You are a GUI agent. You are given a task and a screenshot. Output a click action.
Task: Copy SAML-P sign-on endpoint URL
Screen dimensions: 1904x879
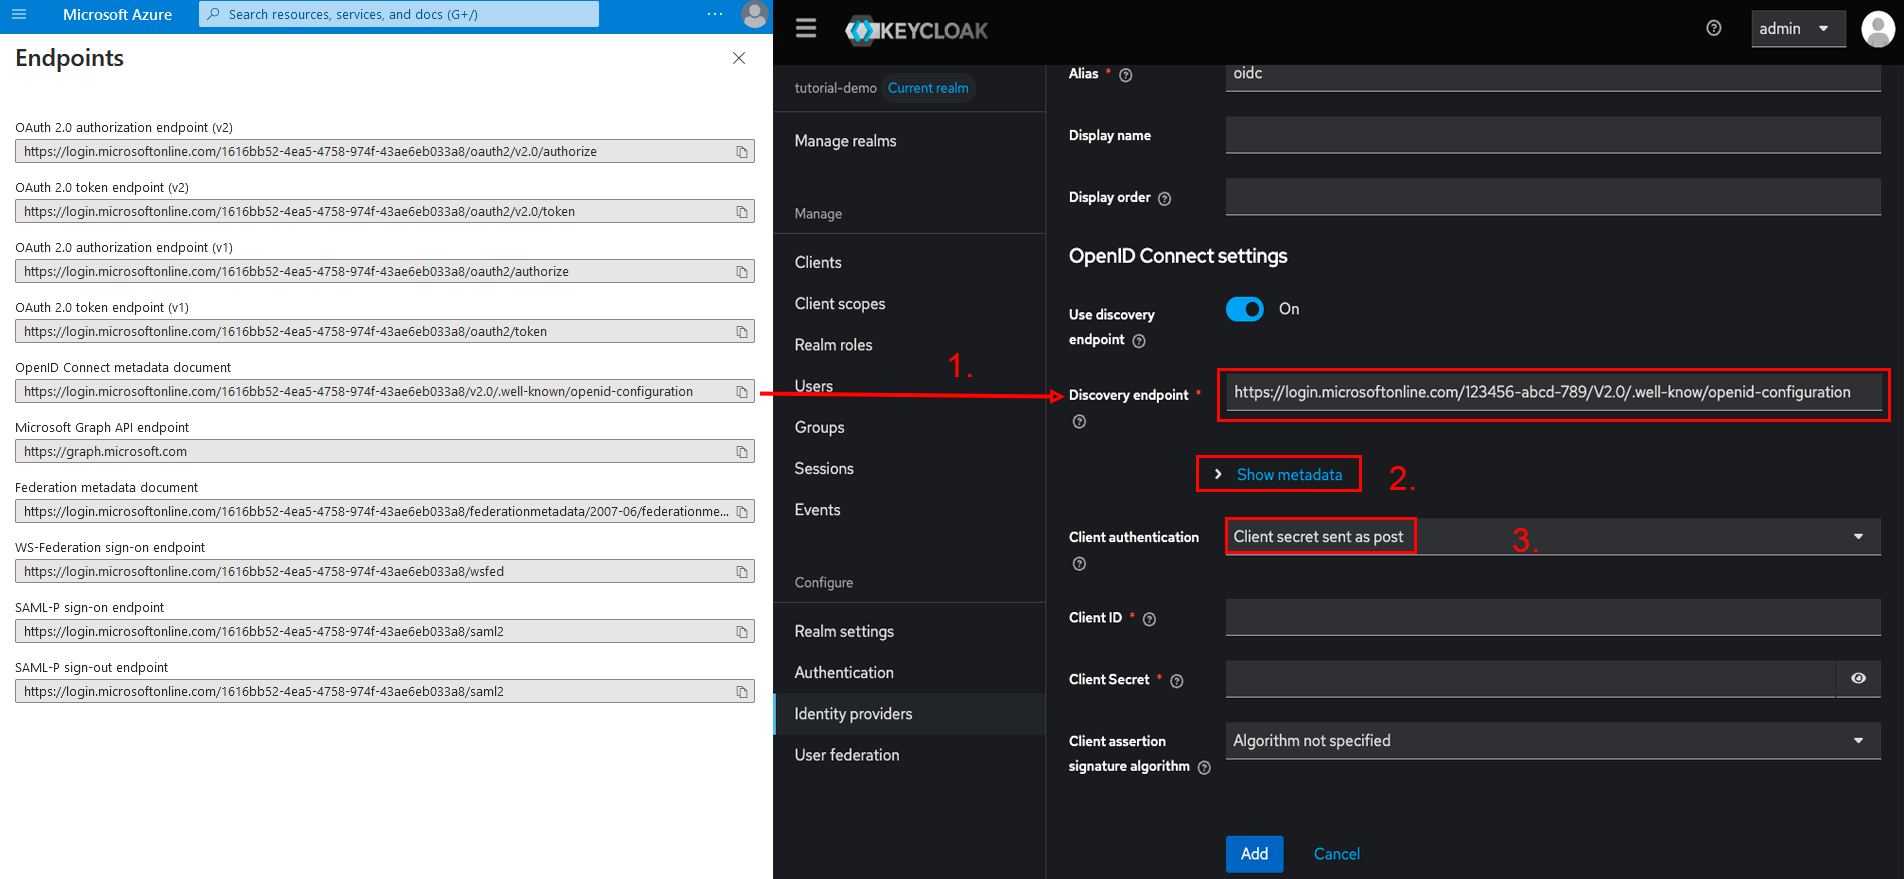[x=742, y=632]
